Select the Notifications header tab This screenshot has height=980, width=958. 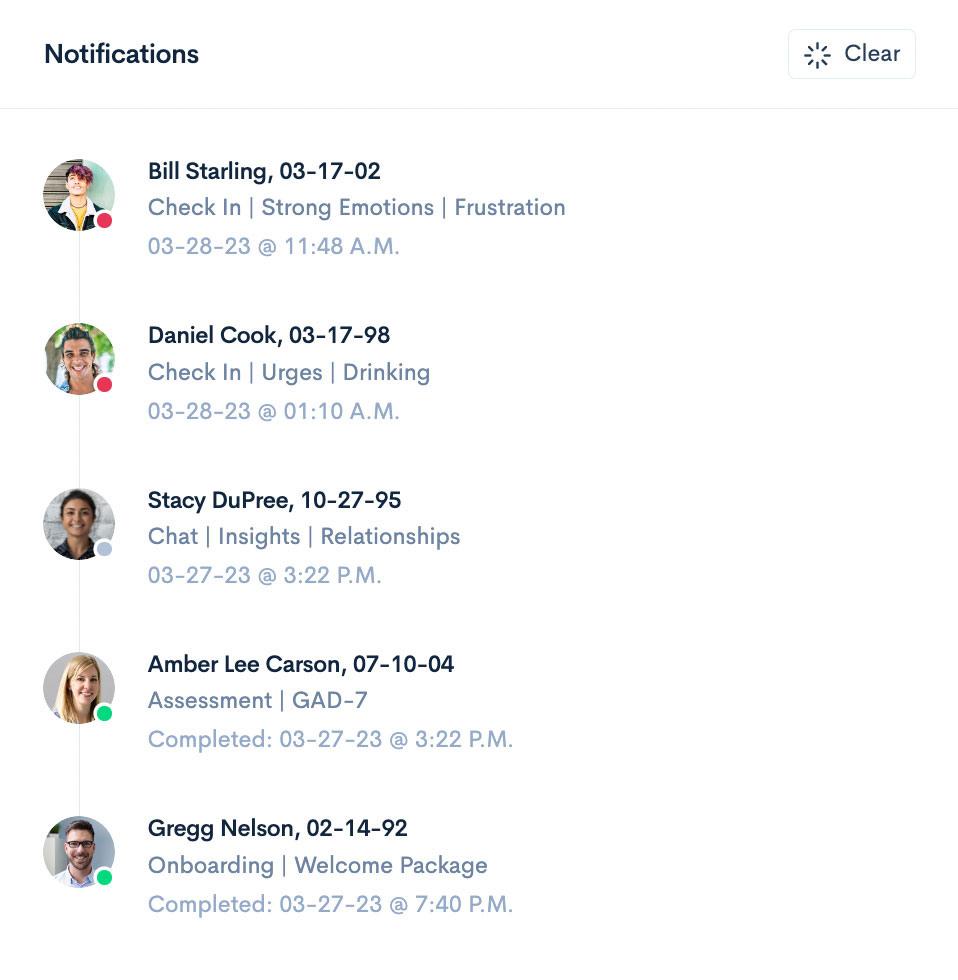[x=121, y=54]
